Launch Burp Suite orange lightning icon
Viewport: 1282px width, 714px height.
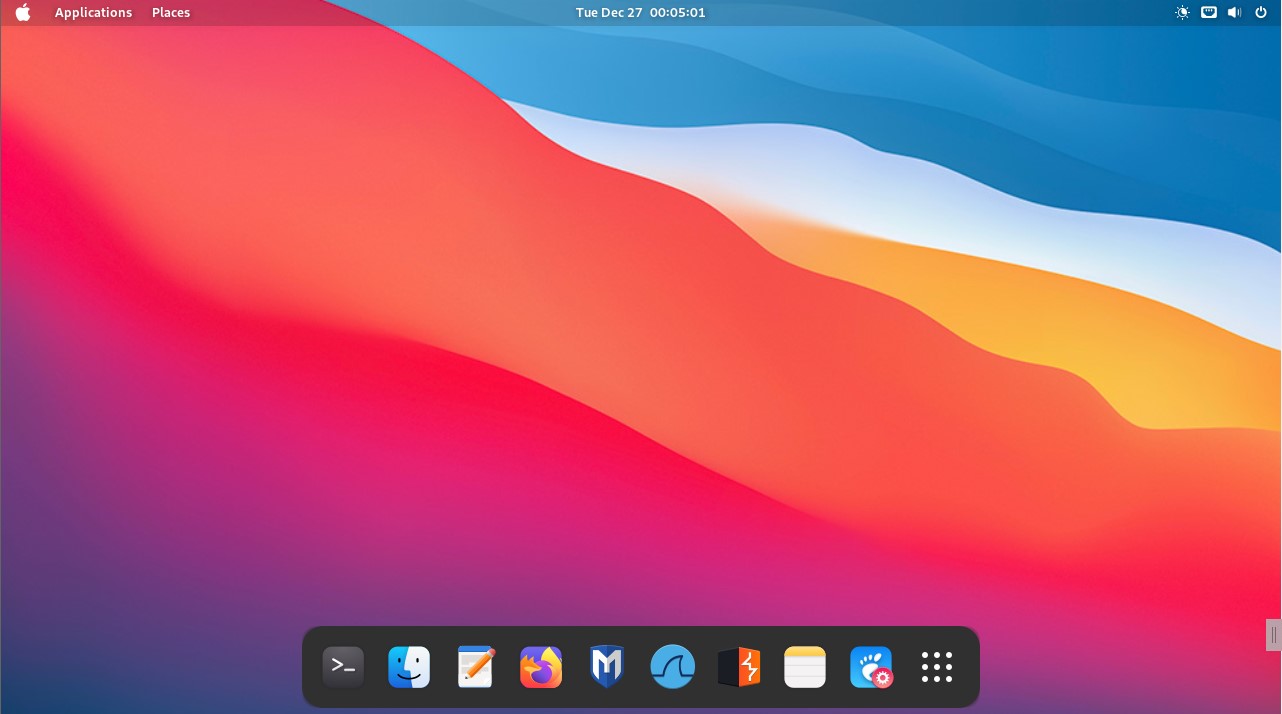(x=739, y=667)
